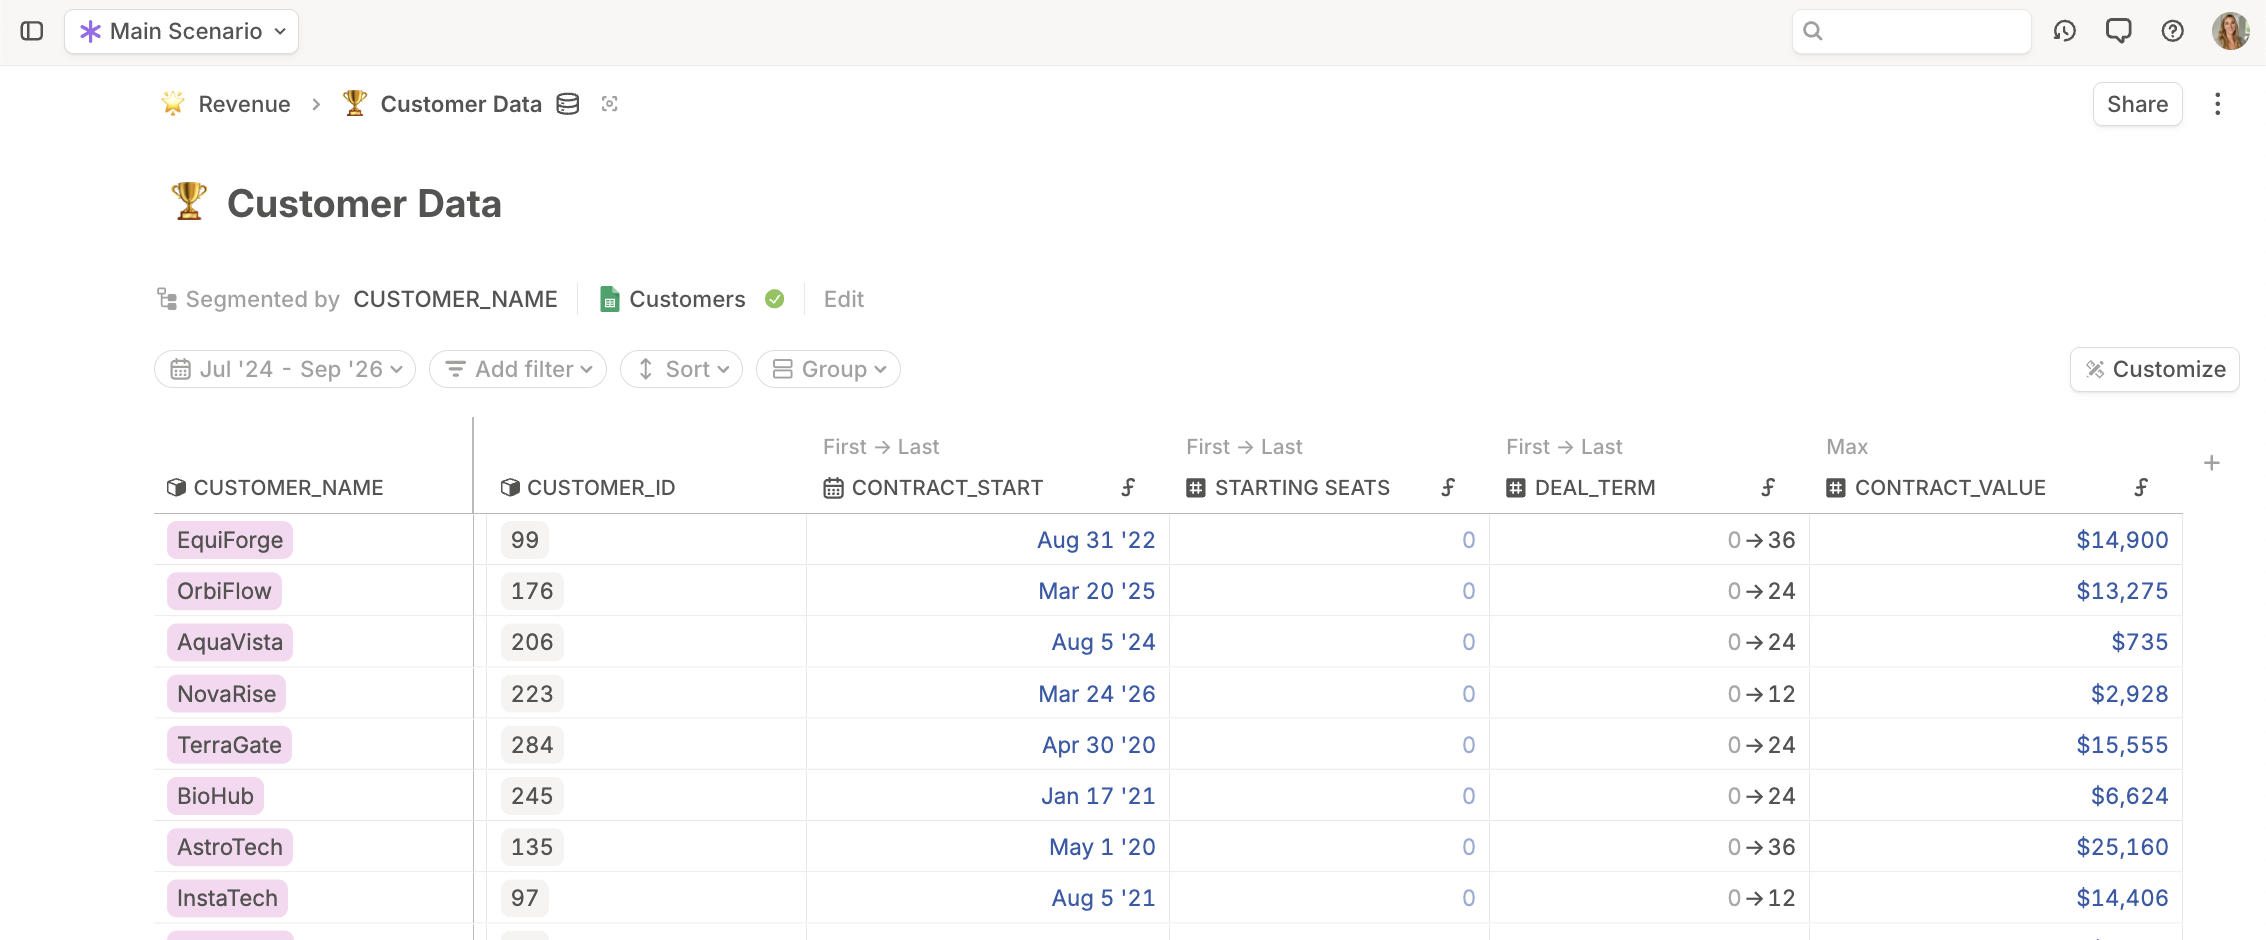Open the help question mark icon

coord(2173,31)
